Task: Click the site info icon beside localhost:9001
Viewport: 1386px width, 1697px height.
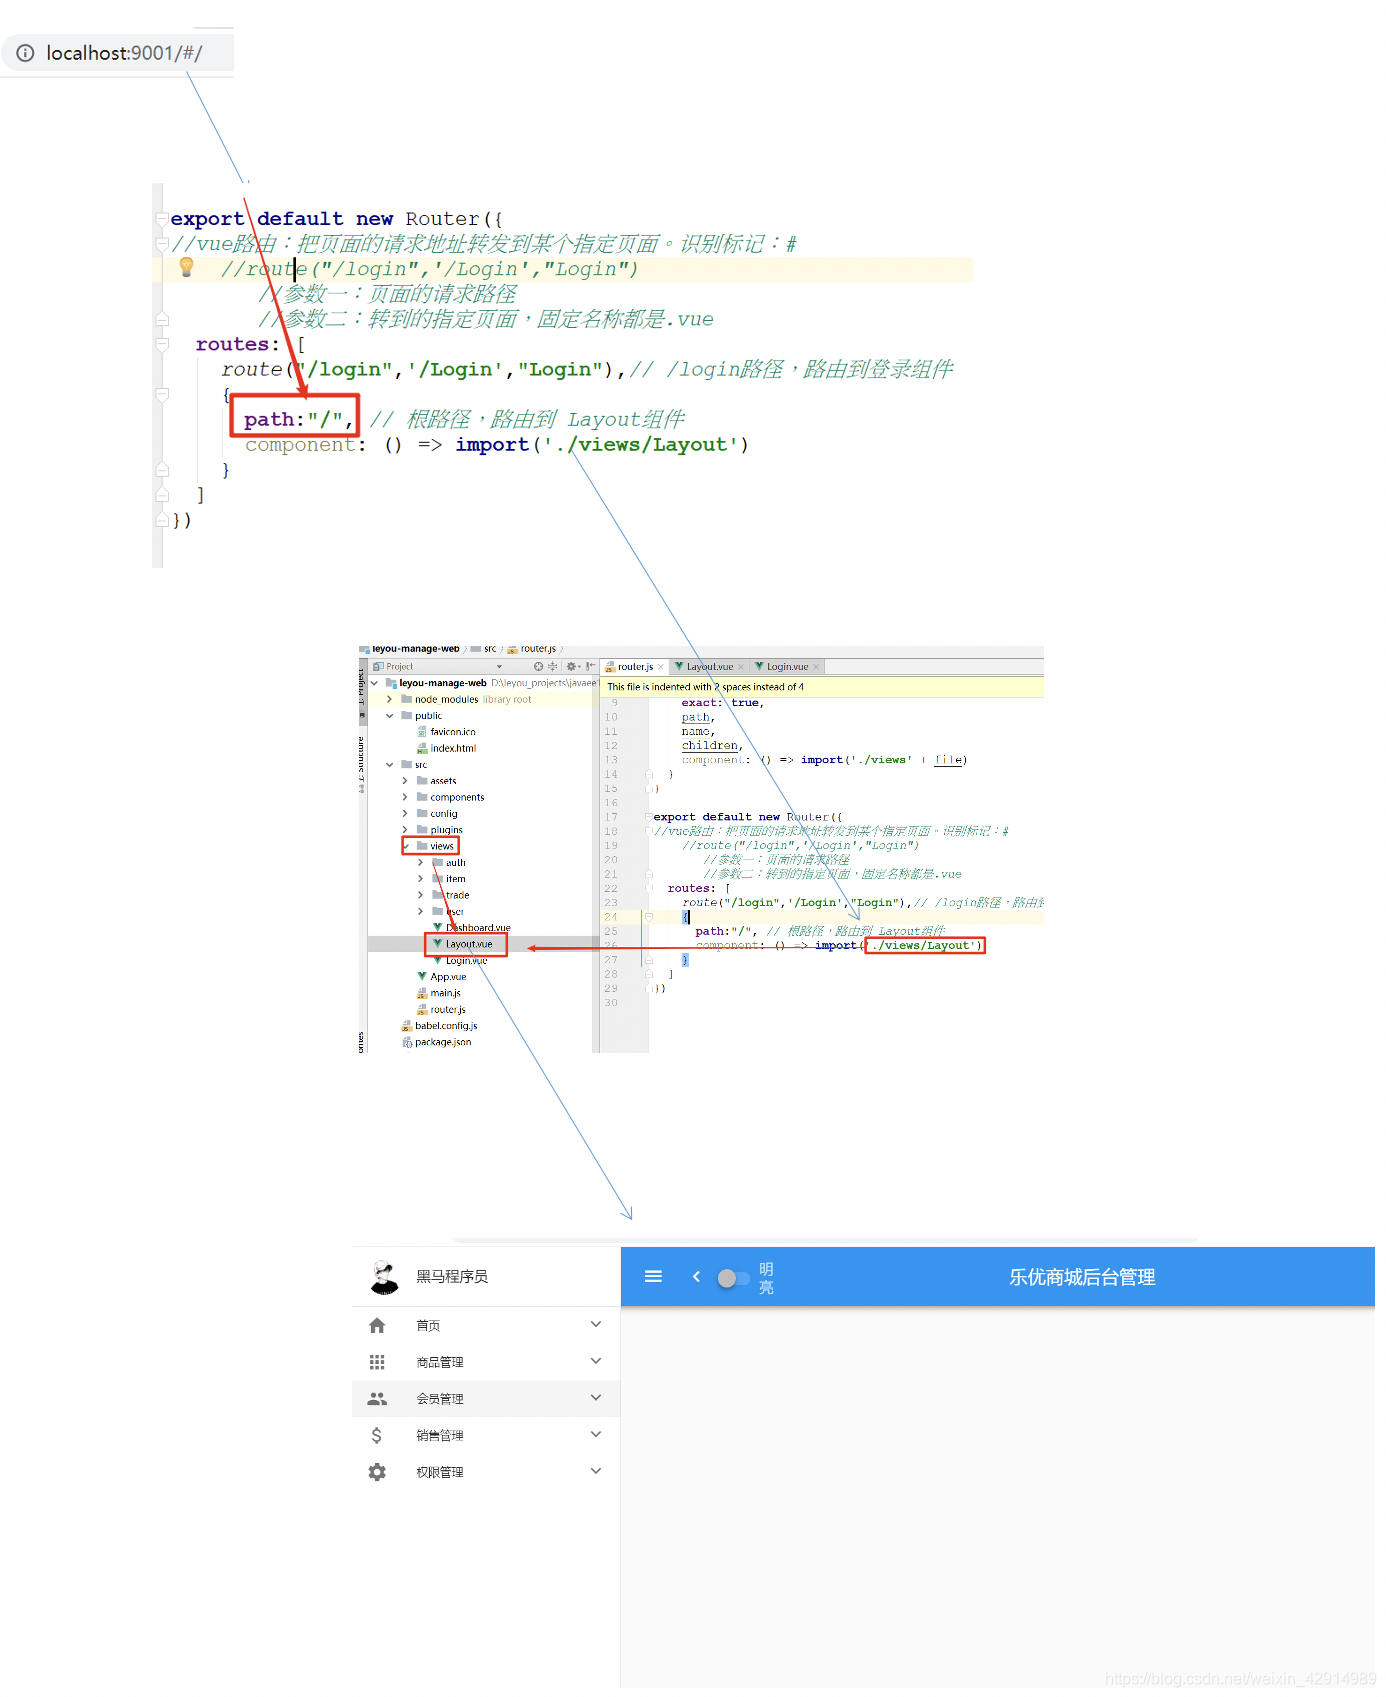Action: point(25,53)
